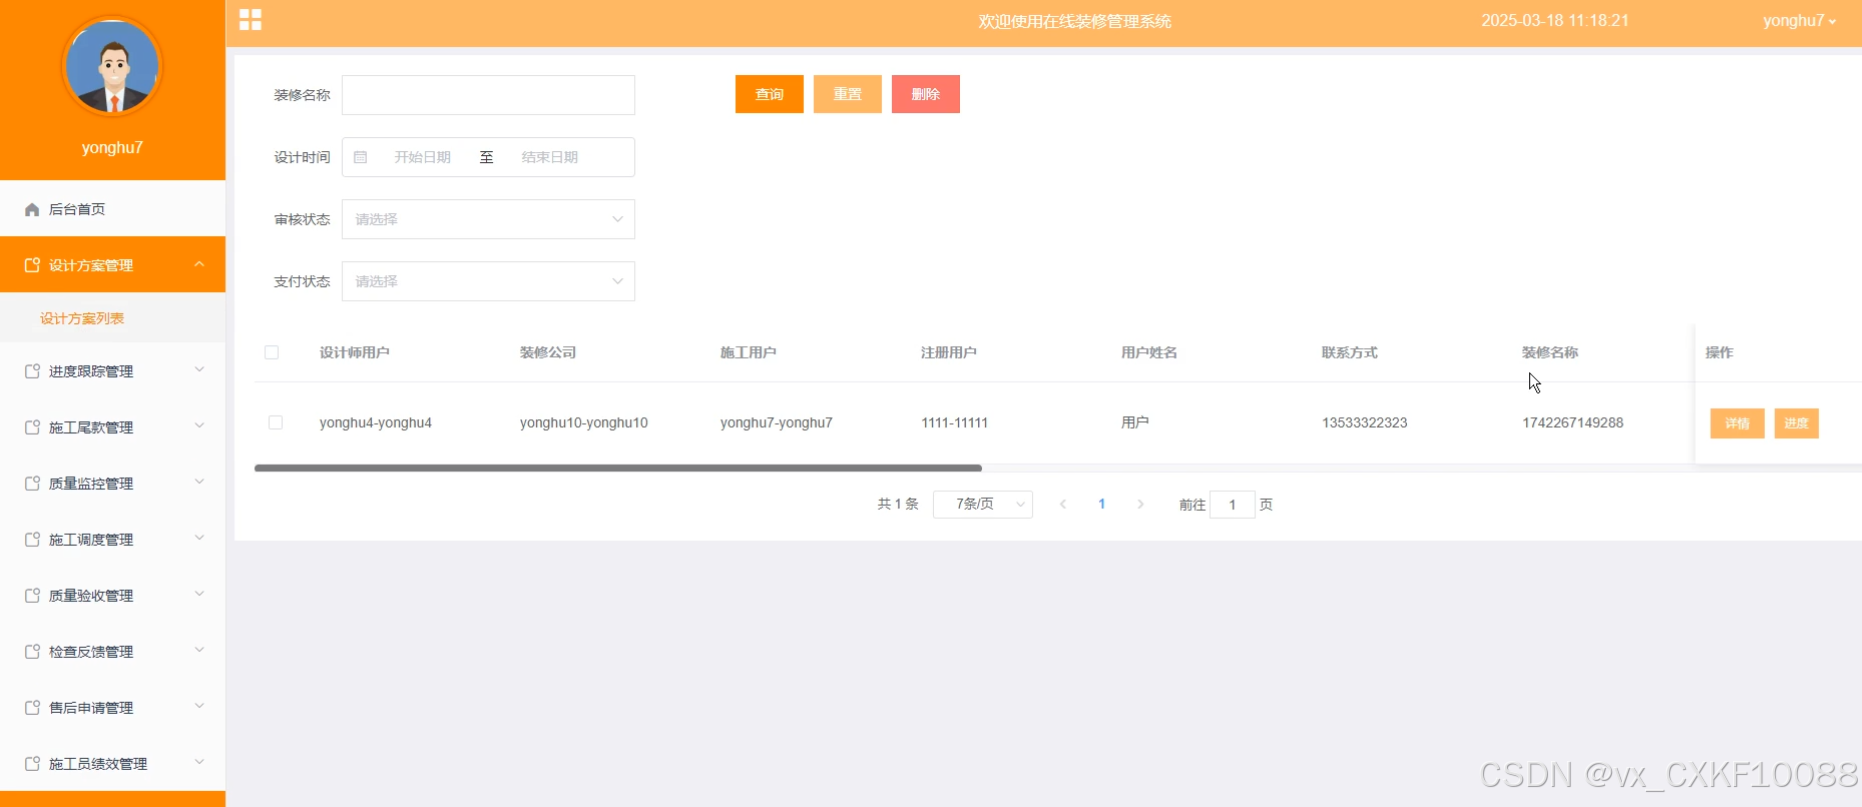
Task: Click the horizontal table scrollbar
Action: (x=618, y=467)
